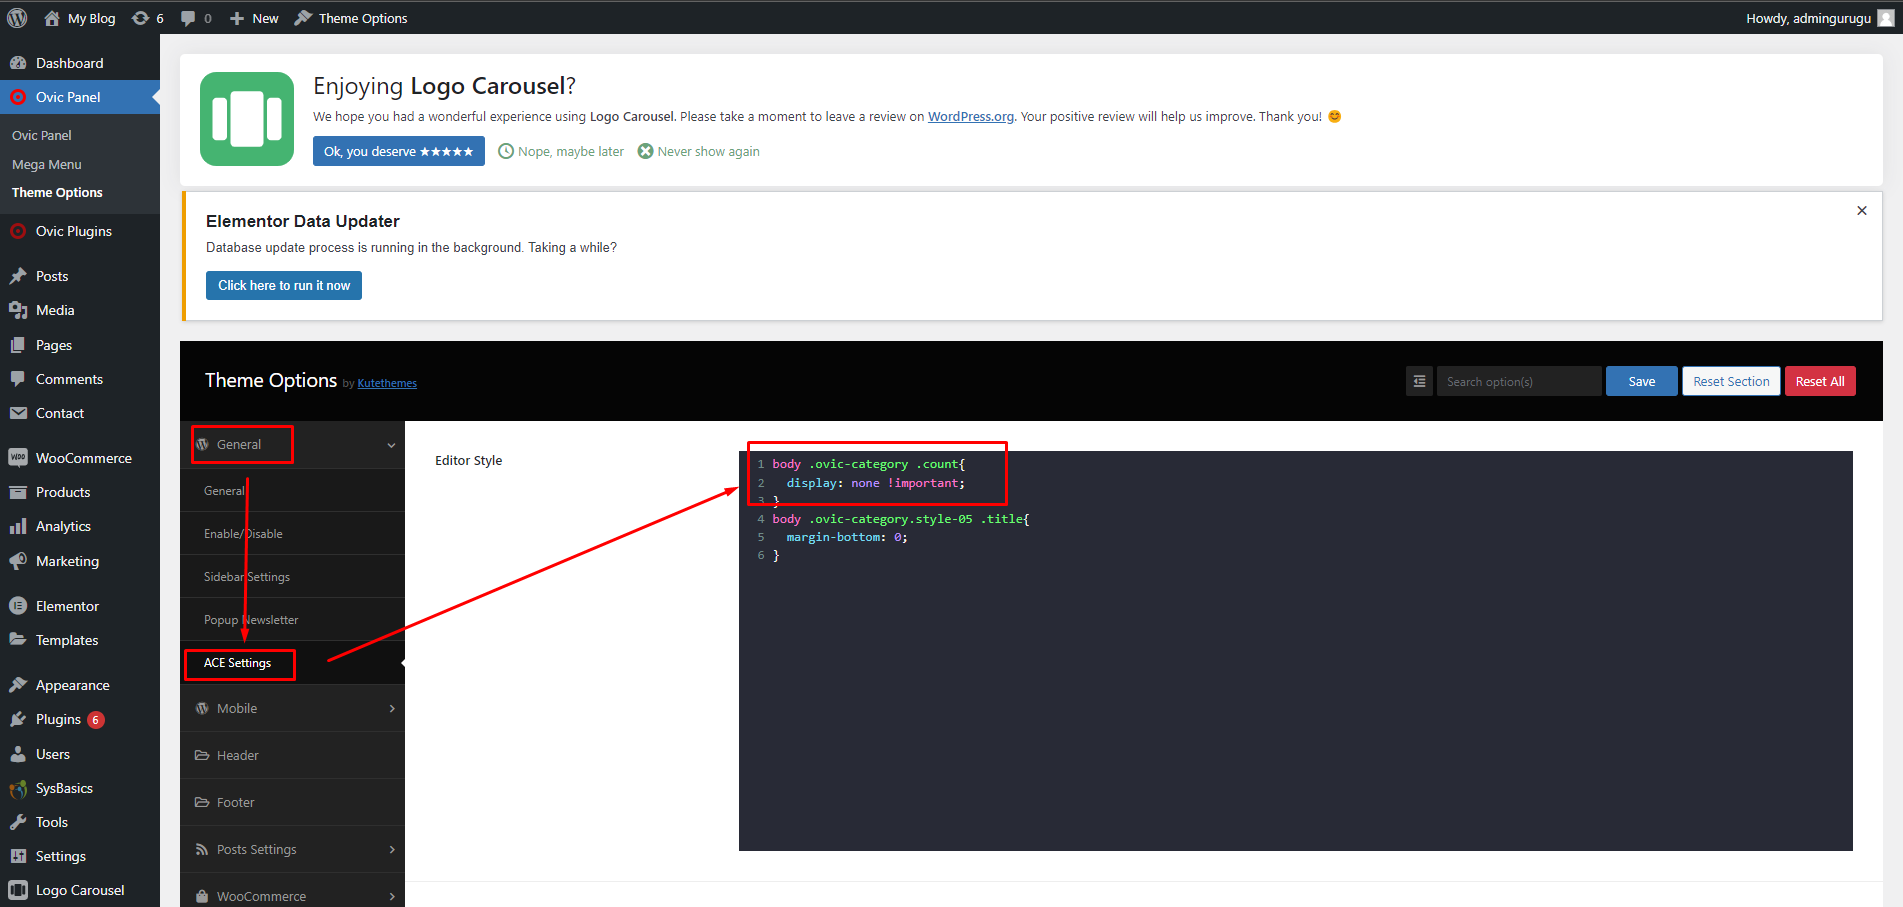The height and width of the screenshot is (907, 1903).
Task: Open the Media library icon
Action: click(18, 310)
